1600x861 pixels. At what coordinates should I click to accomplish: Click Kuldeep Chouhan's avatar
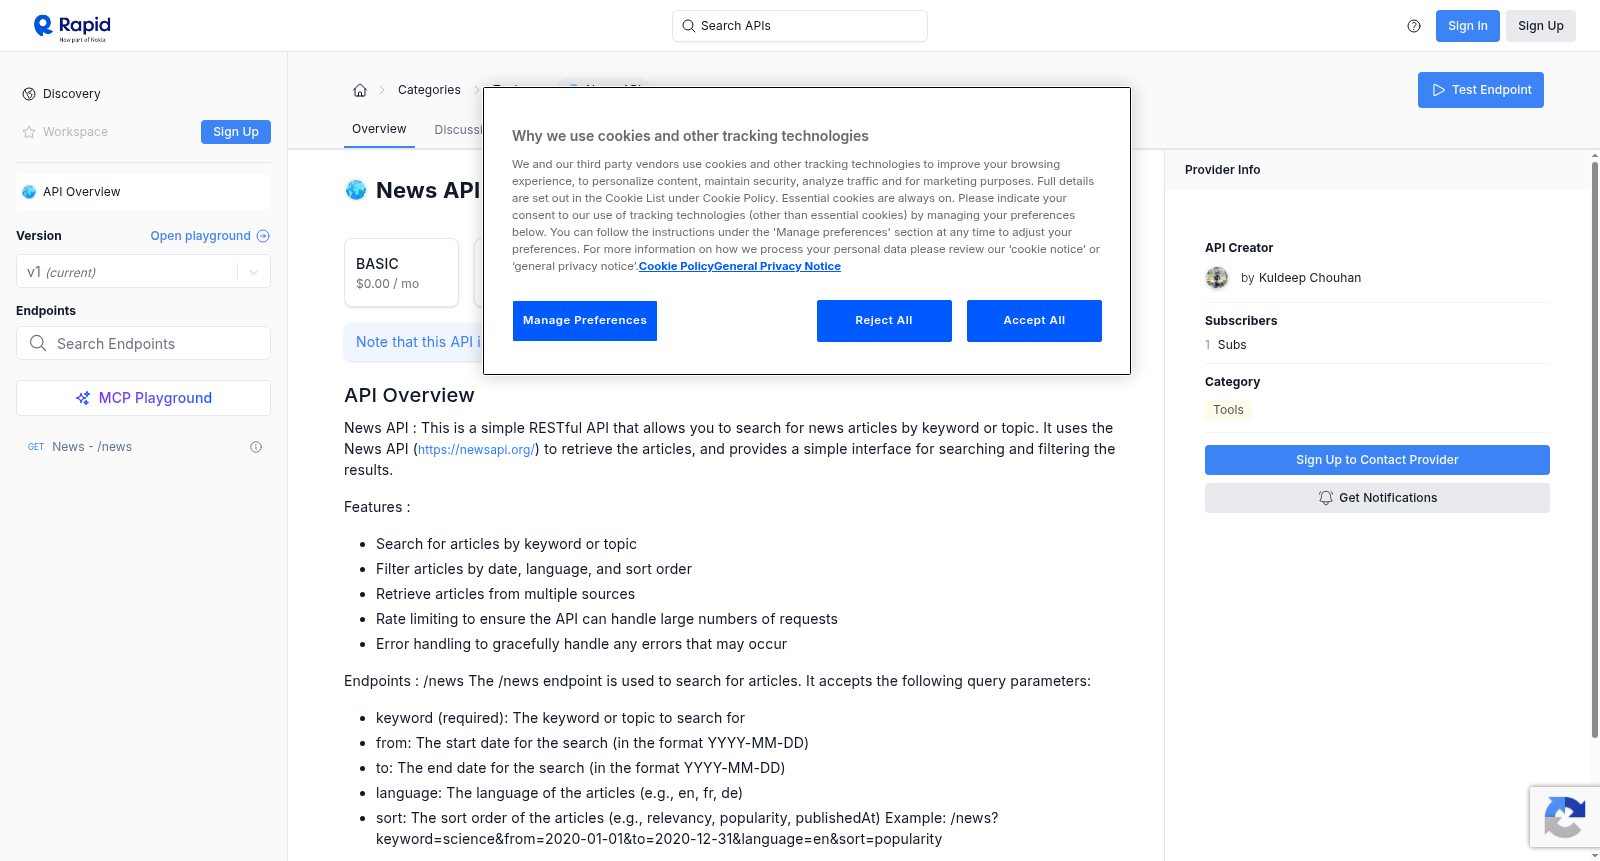[1217, 278]
